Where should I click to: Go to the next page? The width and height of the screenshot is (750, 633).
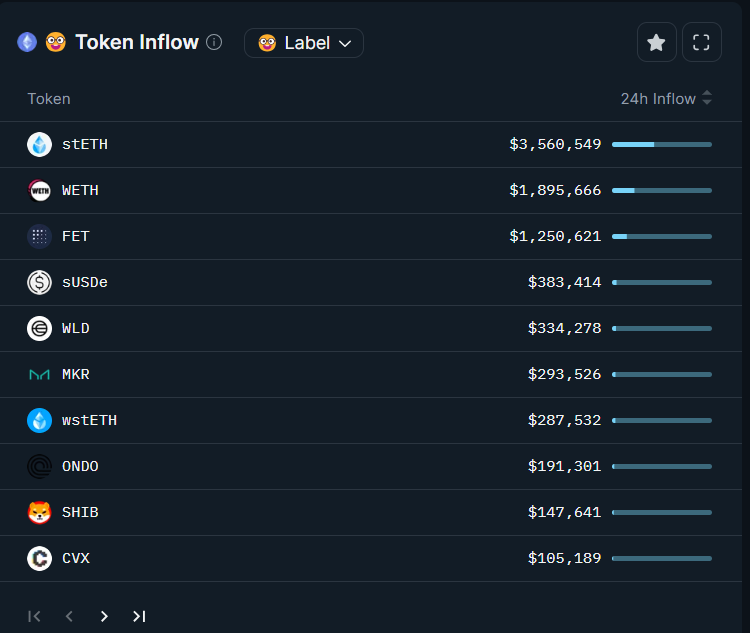(104, 616)
